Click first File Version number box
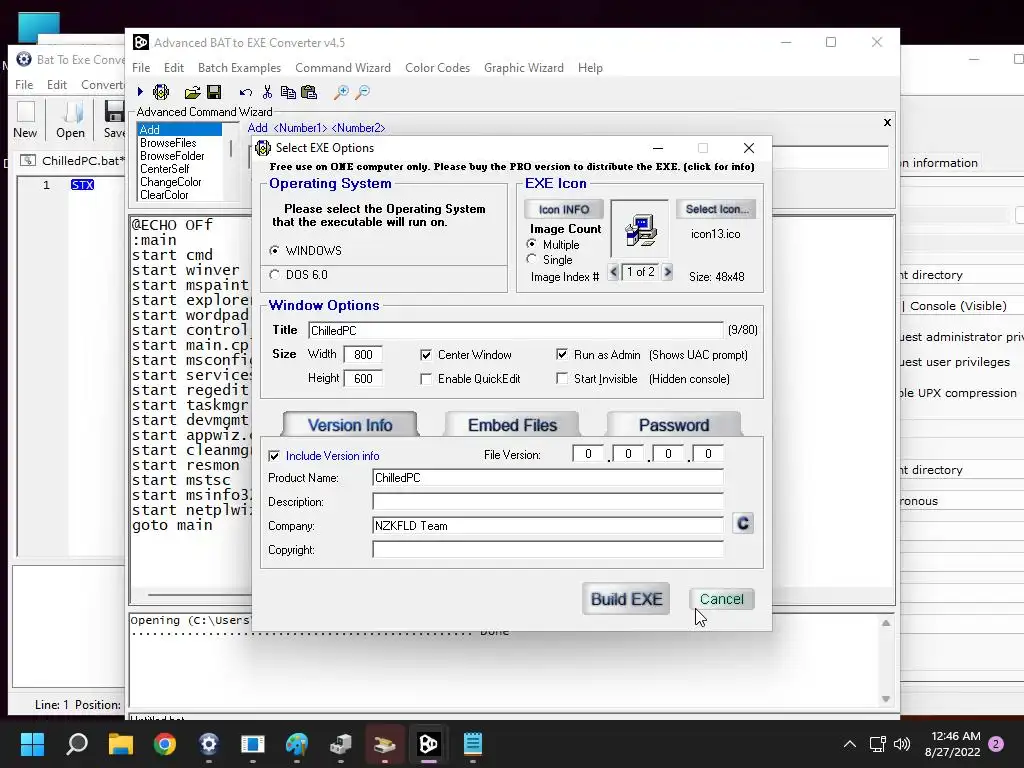 pyautogui.click(x=588, y=454)
